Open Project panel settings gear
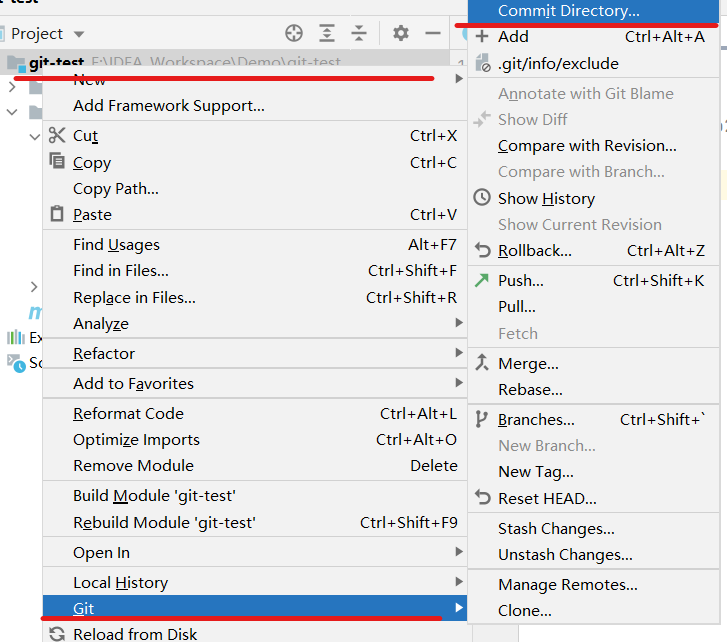727x642 pixels. click(x=401, y=33)
